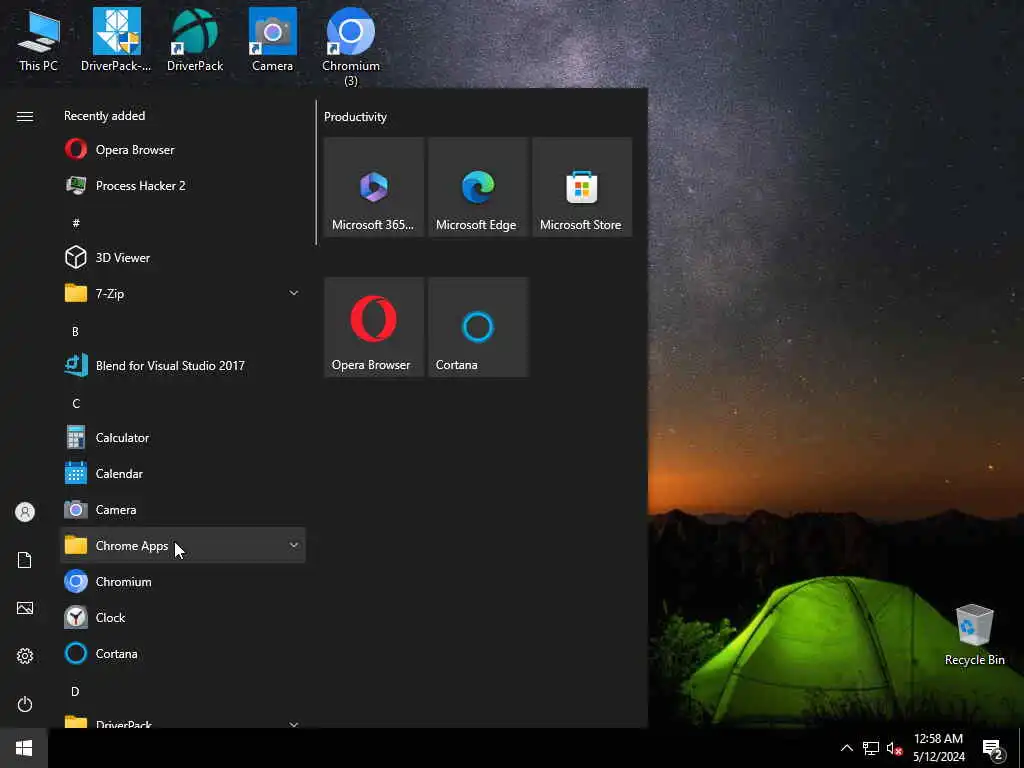Open Clock app
The image size is (1024, 768).
(183, 618)
